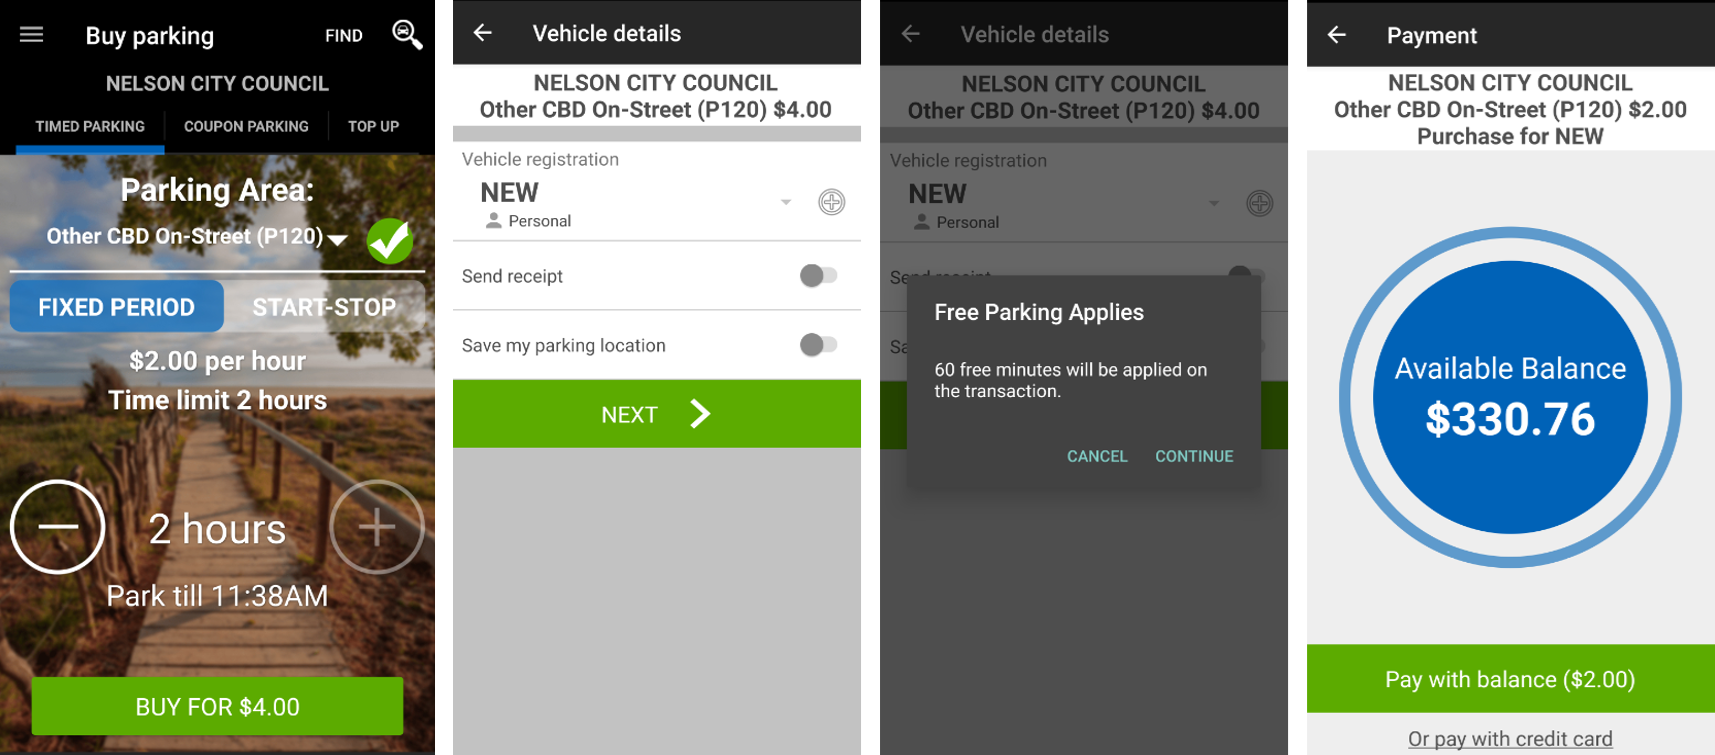This screenshot has height=755, width=1715.
Task: Increase parking duration with plus button
Action: [376, 527]
